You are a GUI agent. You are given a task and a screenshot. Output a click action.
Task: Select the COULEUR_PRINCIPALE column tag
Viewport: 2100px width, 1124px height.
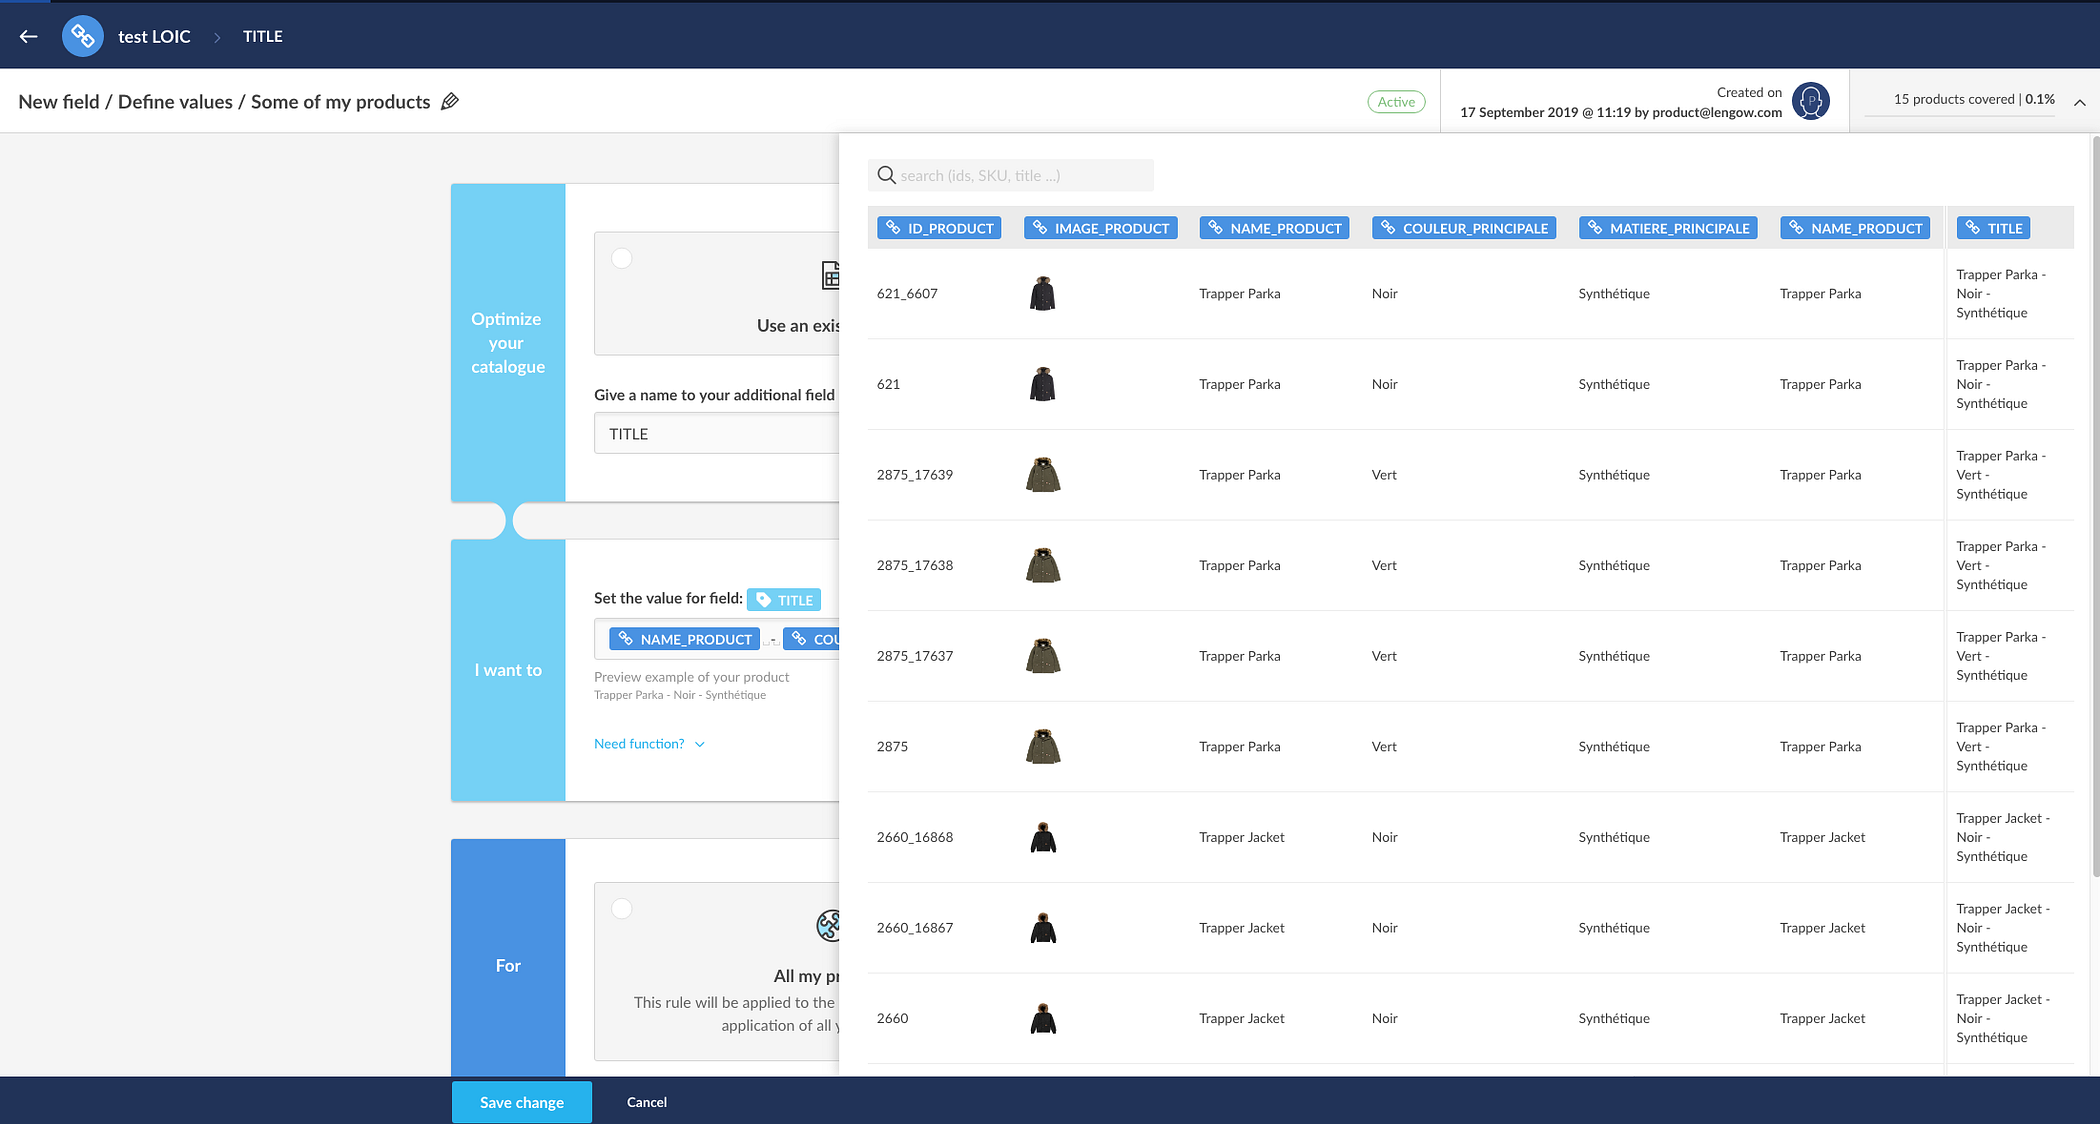point(1464,228)
